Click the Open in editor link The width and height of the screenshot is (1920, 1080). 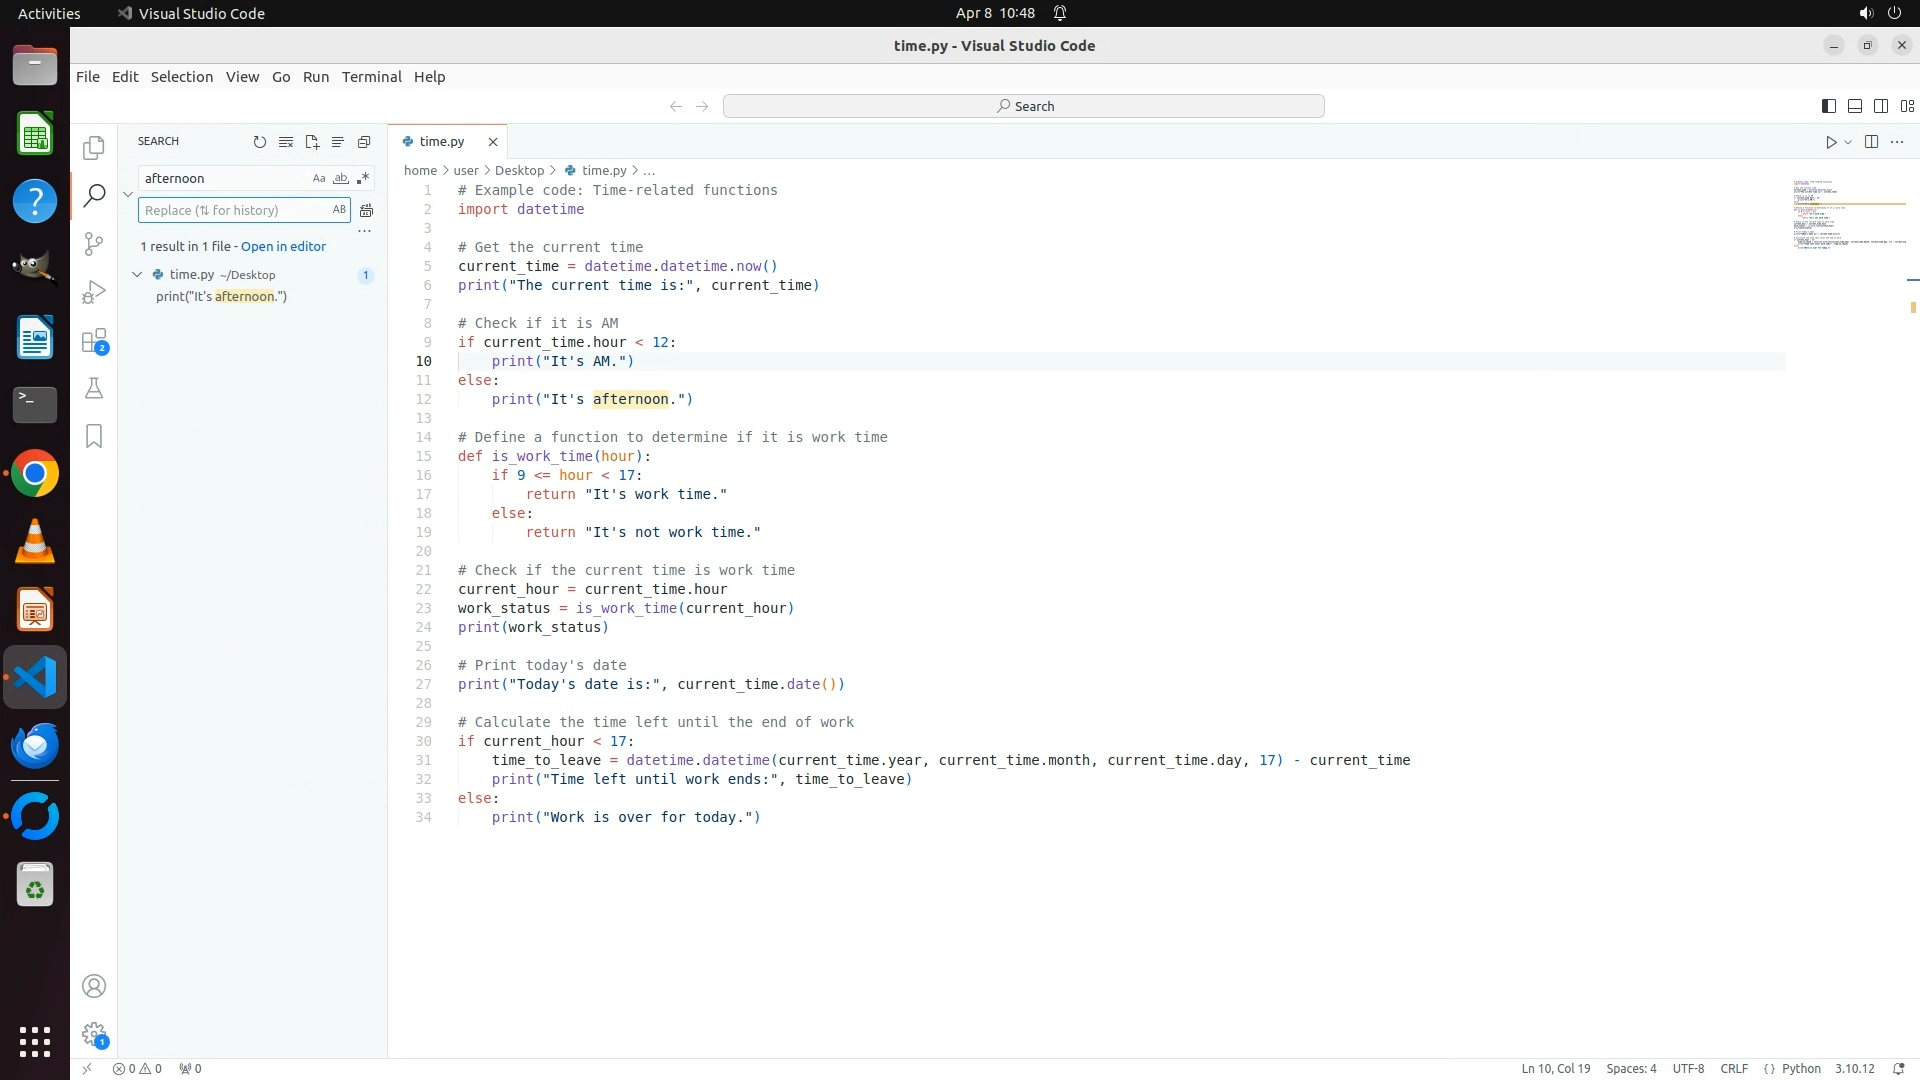(x=283, y=246)
